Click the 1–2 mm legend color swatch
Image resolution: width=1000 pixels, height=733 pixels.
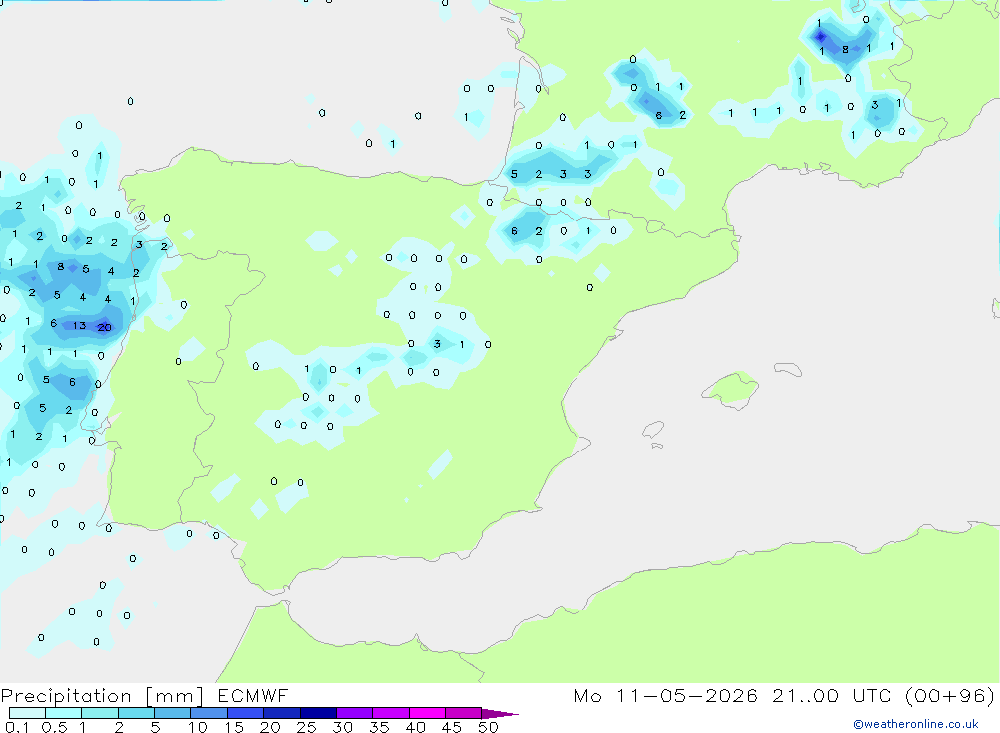point(100,713)
